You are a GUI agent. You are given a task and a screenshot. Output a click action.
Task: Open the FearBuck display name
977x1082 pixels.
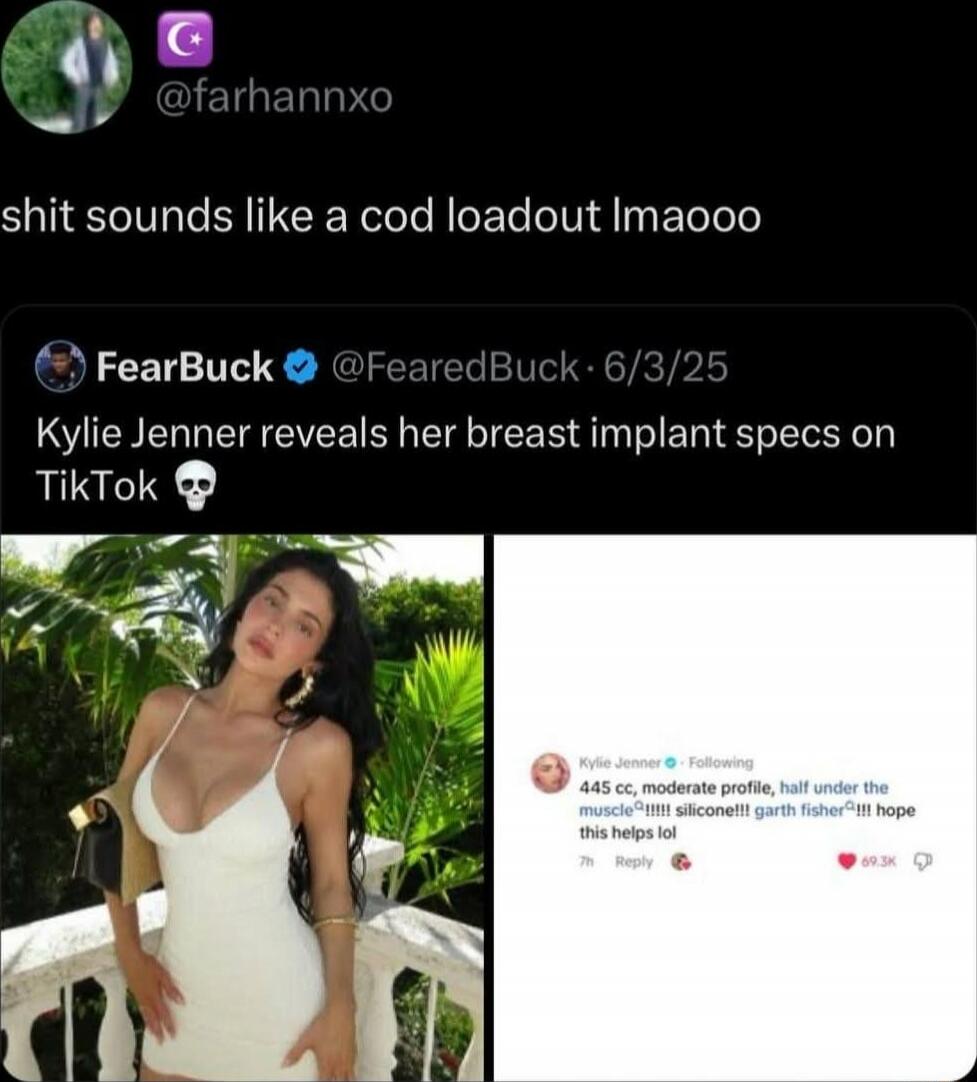pos(184,366)
